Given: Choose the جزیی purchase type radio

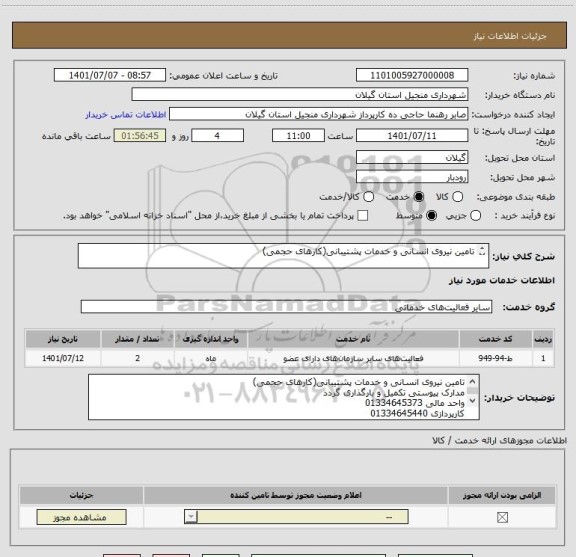Looking at the screenshot, I should click(475, 216).
